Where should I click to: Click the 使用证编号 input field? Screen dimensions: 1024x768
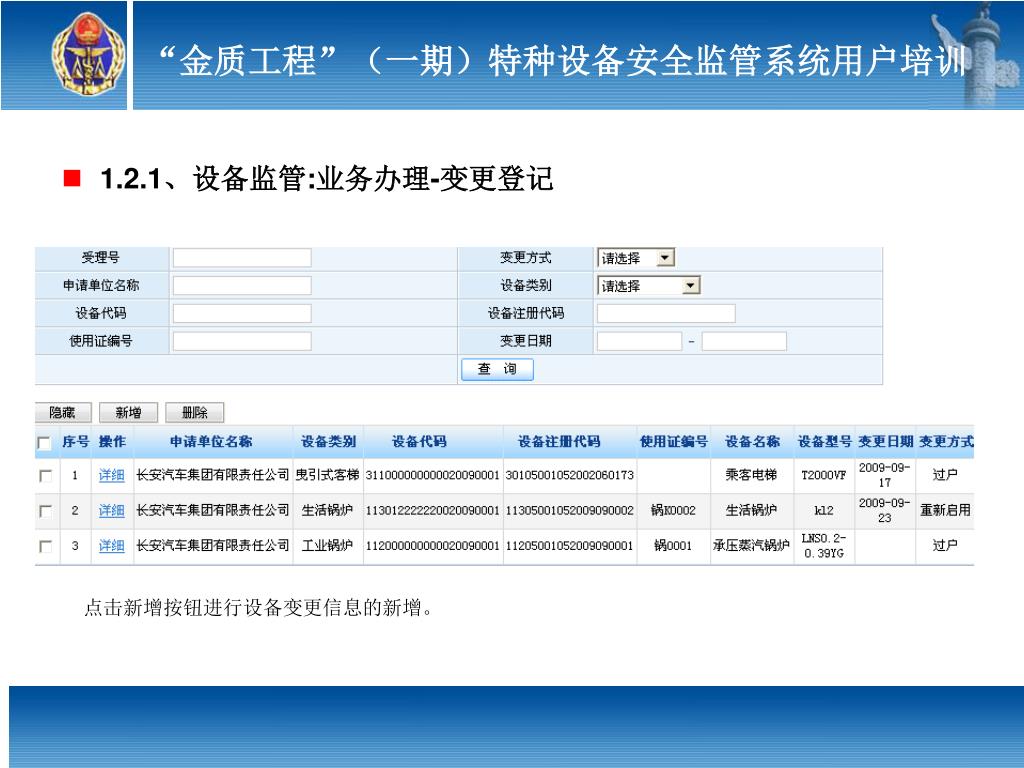(x=242, y=341)
